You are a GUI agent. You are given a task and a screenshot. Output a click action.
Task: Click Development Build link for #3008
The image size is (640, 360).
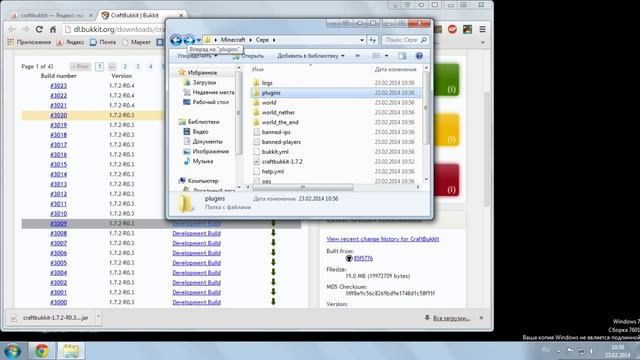coord(196,233)
